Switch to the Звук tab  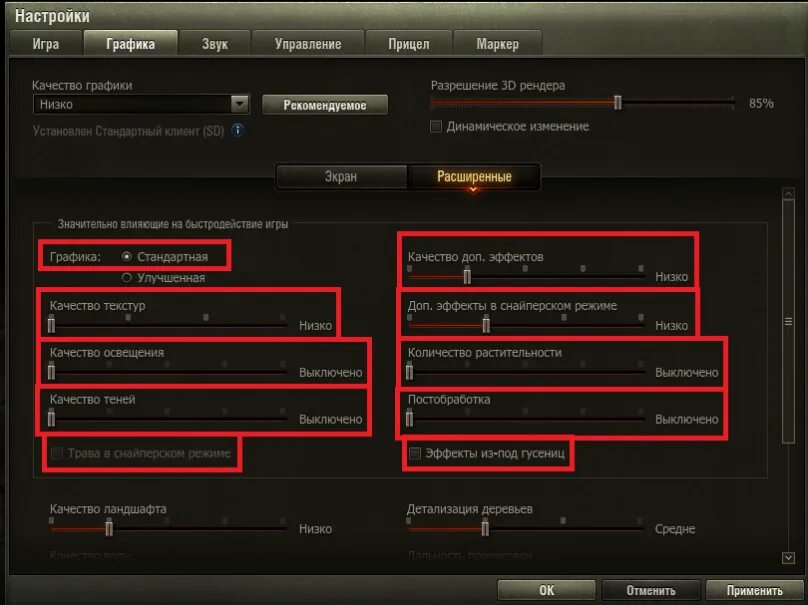pos(215,43)
